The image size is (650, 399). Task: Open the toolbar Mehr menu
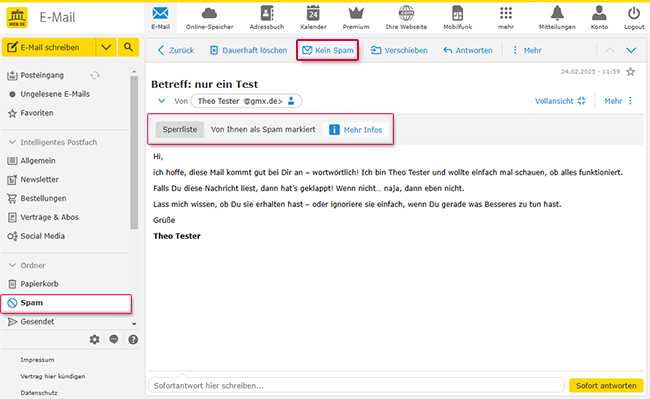527,51
